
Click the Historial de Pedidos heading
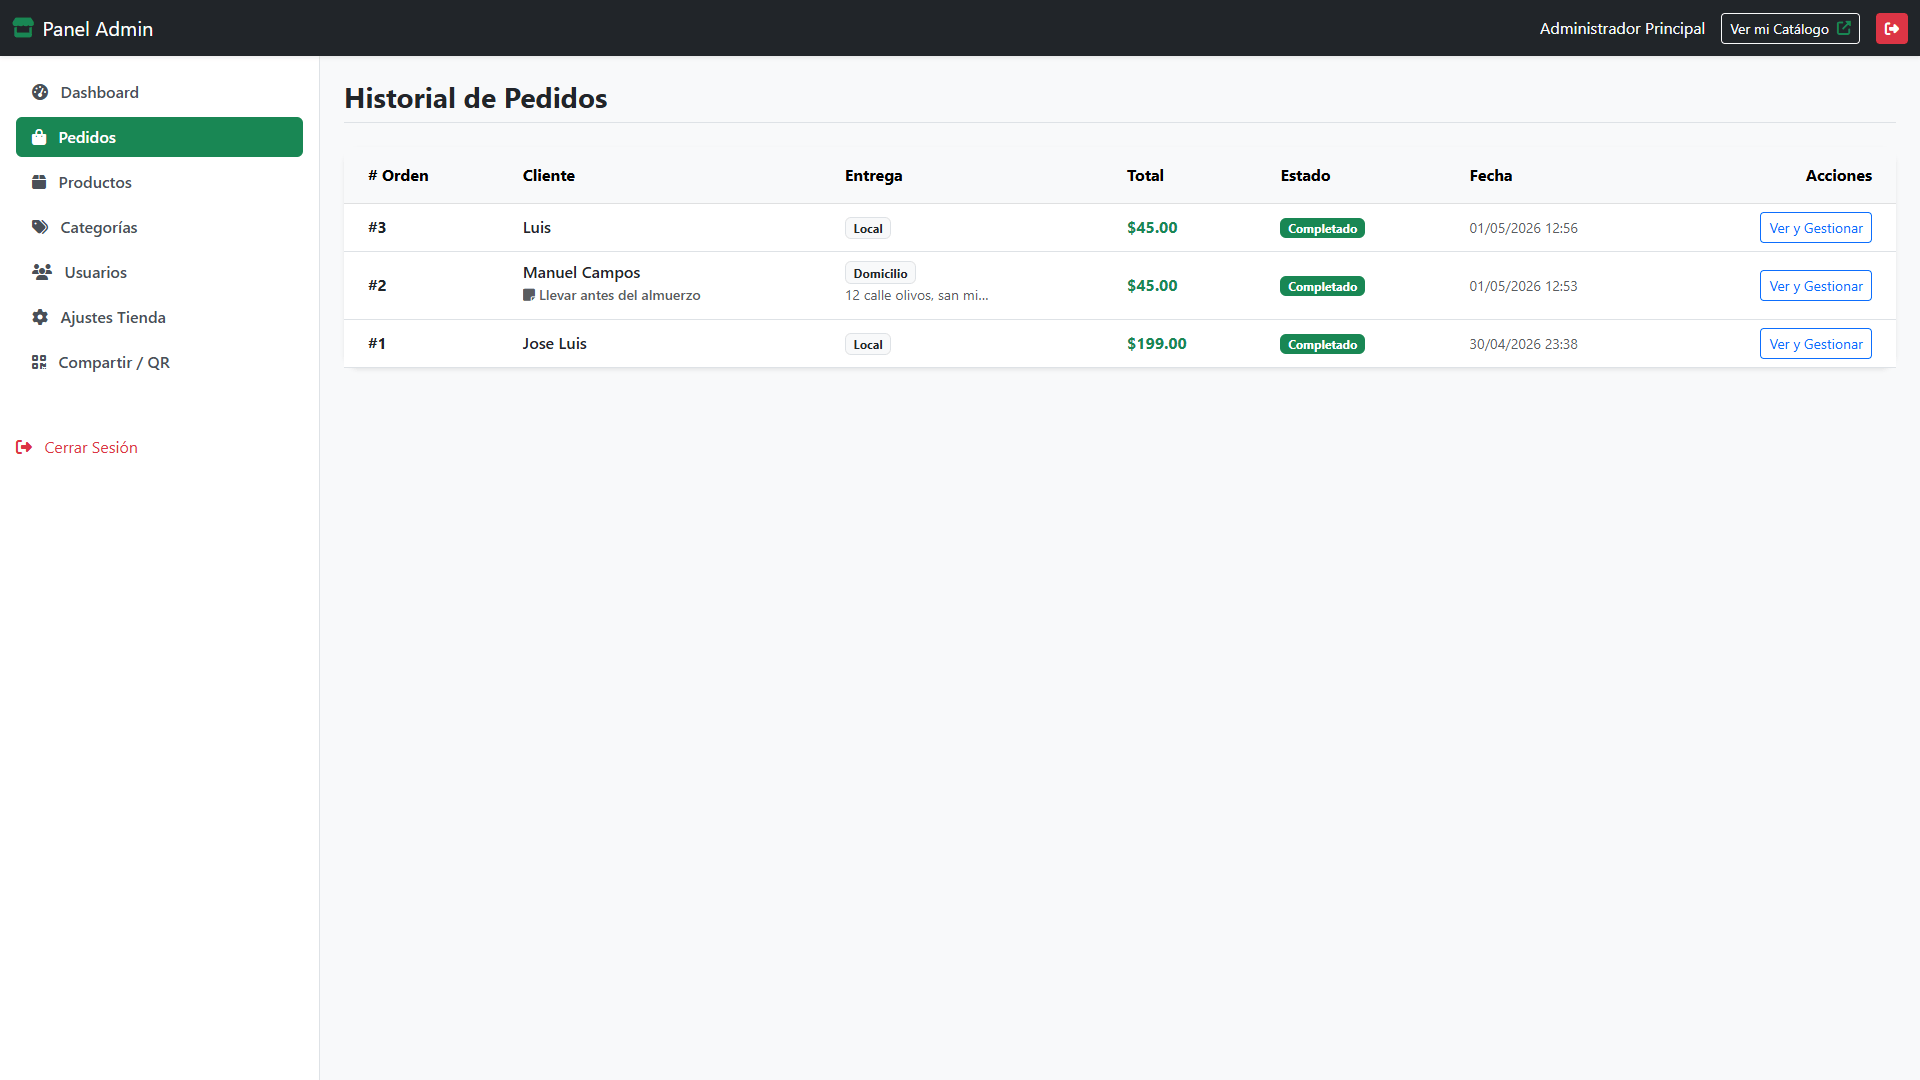(476, 98)
